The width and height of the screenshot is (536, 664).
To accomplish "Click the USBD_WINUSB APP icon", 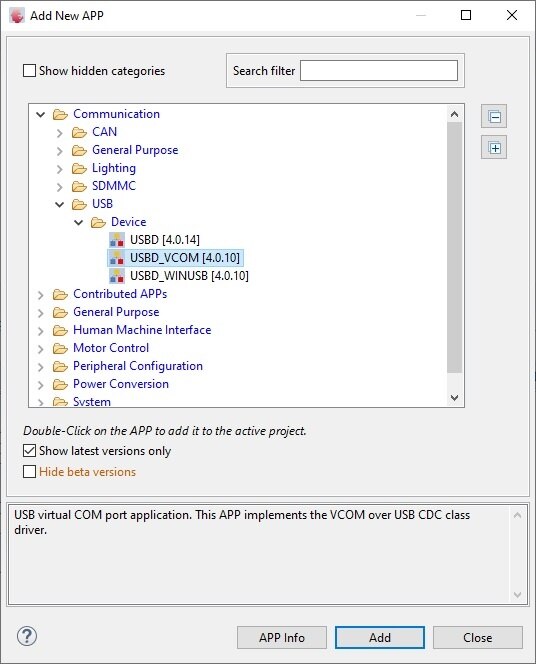I will click(117, 276).
